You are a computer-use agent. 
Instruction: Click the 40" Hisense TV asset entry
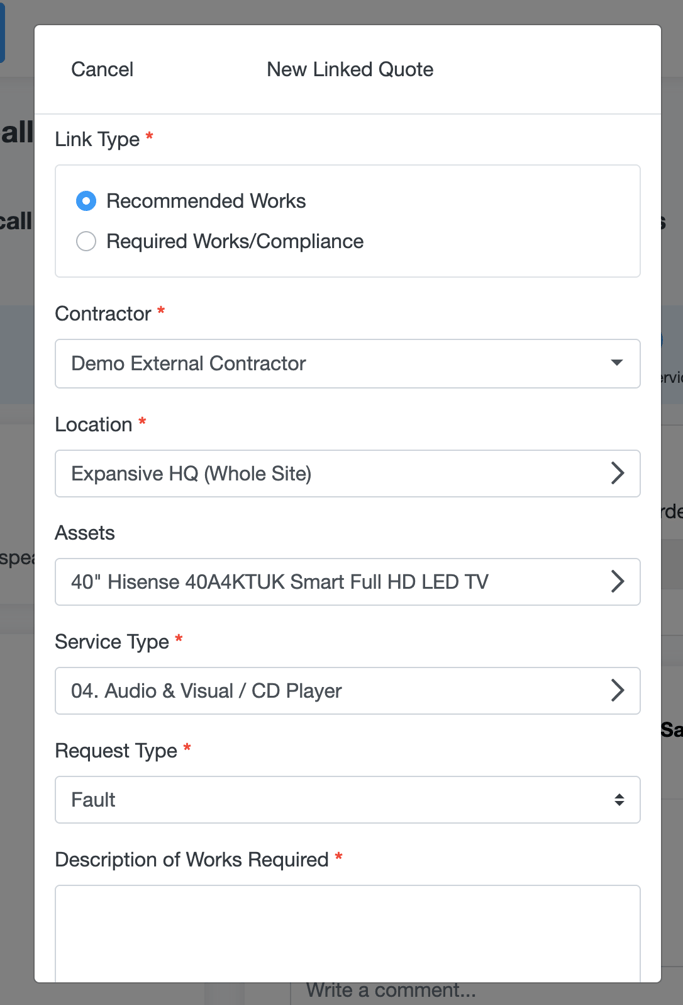[x=347, y=581]
